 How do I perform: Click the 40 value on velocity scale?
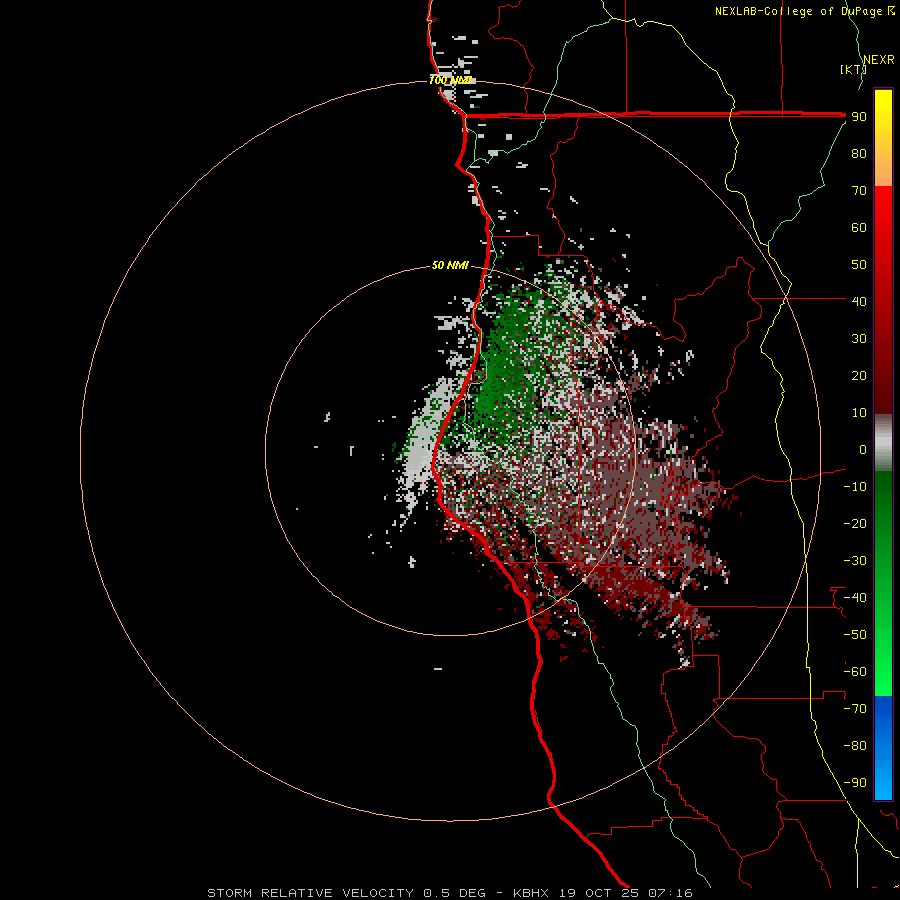(x=859, y=301)
